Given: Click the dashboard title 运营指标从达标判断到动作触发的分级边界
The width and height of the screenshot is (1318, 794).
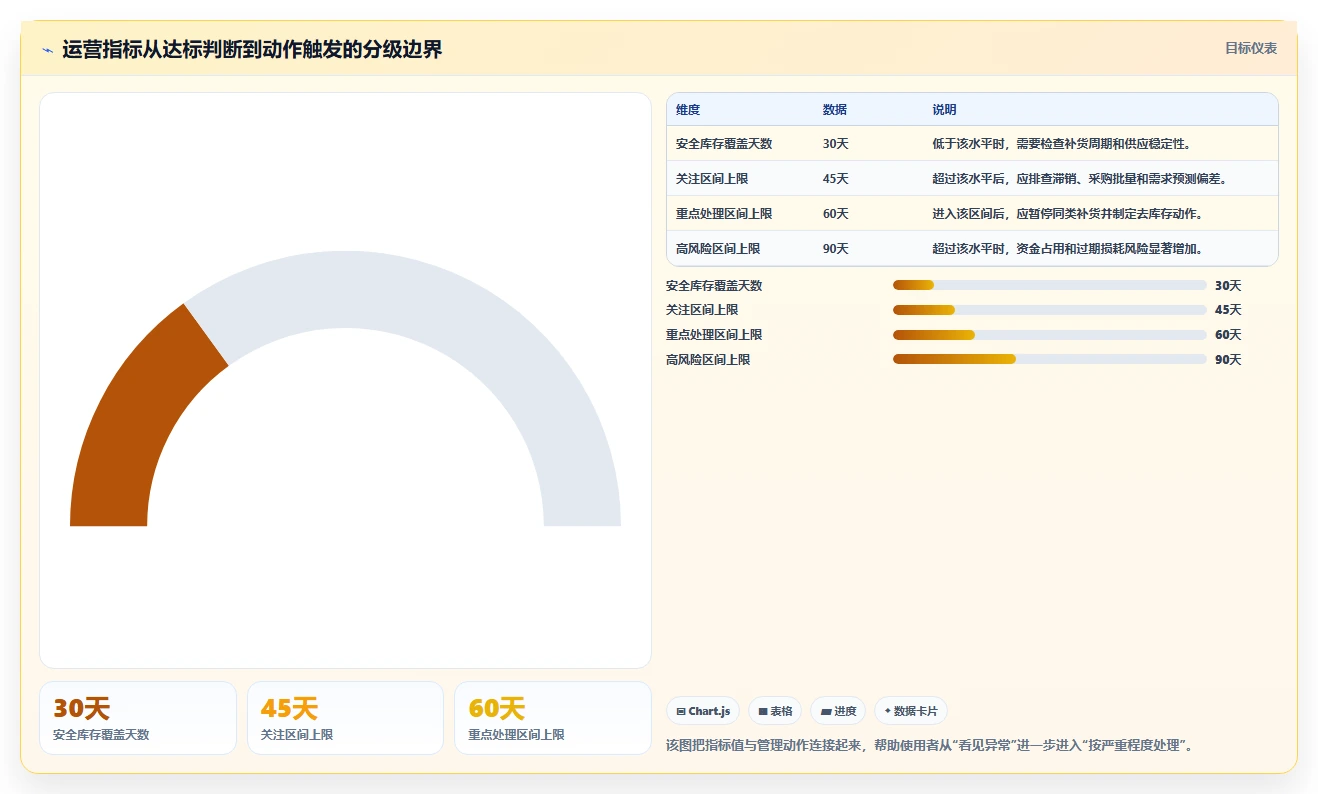Looking at the screenshot, I should (x=252, y=50).
